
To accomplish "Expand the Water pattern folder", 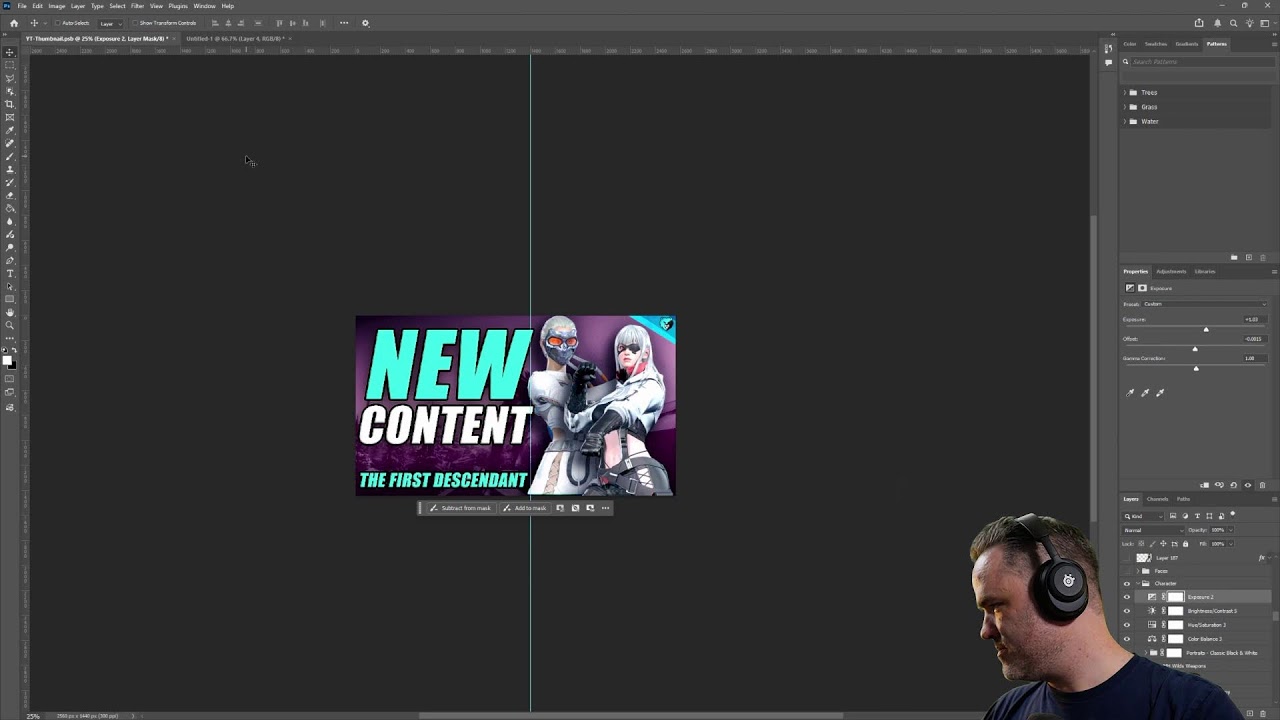I will 1125,122.
